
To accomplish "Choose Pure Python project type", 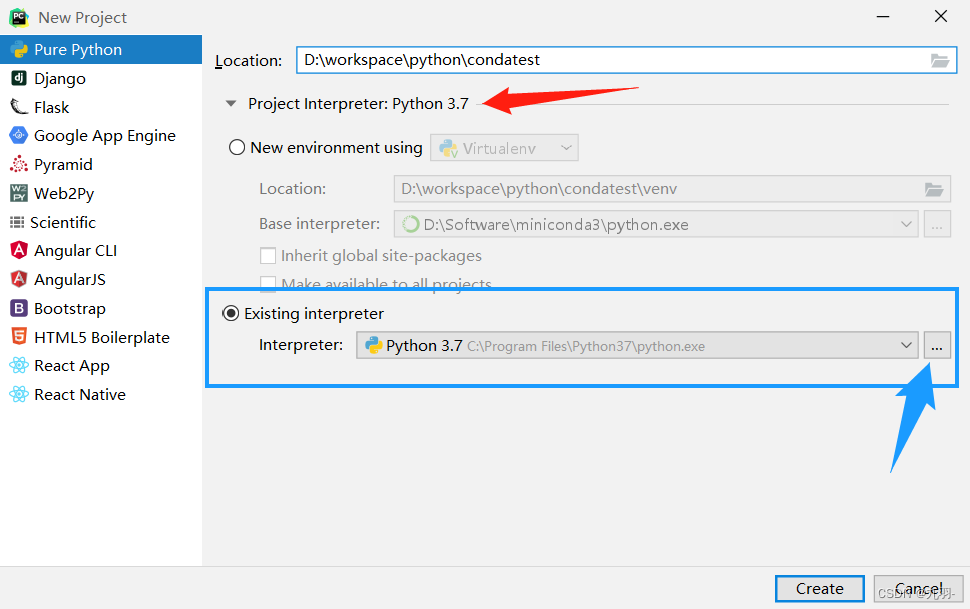I will click(101, 50).
